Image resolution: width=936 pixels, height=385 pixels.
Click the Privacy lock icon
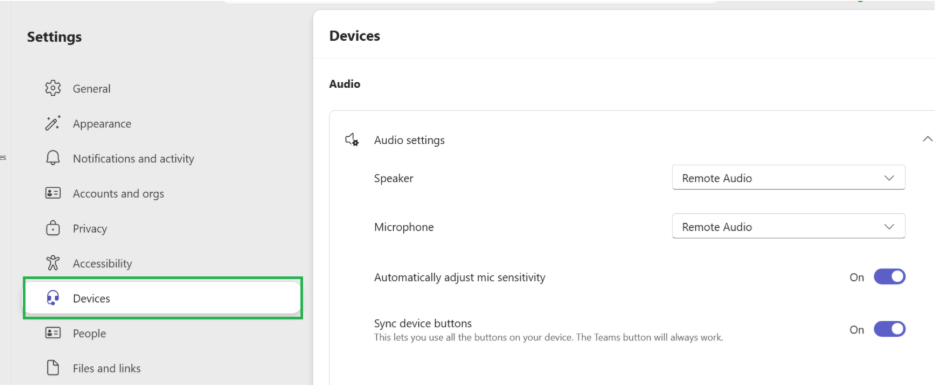point(53,228)
